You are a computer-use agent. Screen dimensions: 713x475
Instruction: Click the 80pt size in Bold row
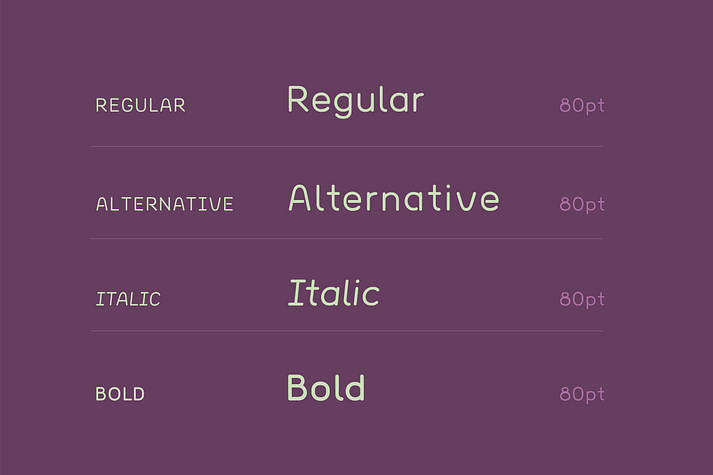(x=582, y=395)
